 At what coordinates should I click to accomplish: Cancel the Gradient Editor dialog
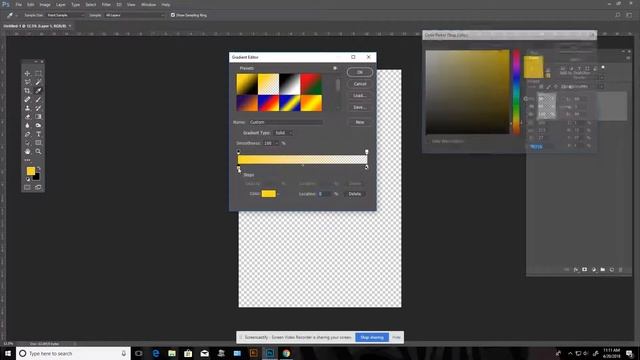click(360, 84)
